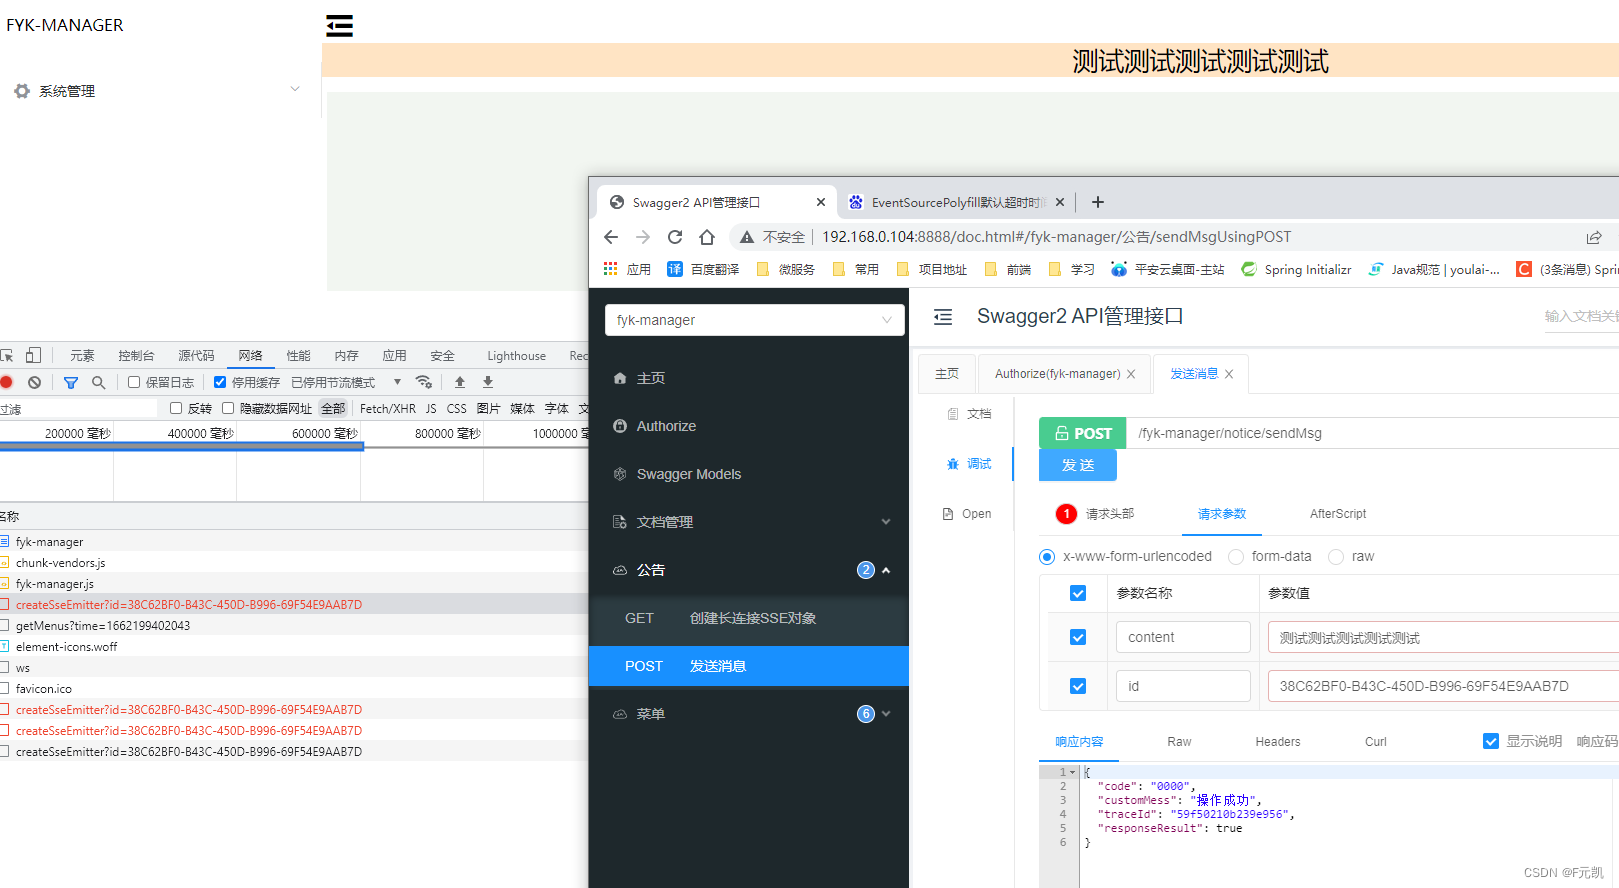The image size is (1619, 888).
Task: Open 微服务 bookmarks folder
Action: coord(785,269)
